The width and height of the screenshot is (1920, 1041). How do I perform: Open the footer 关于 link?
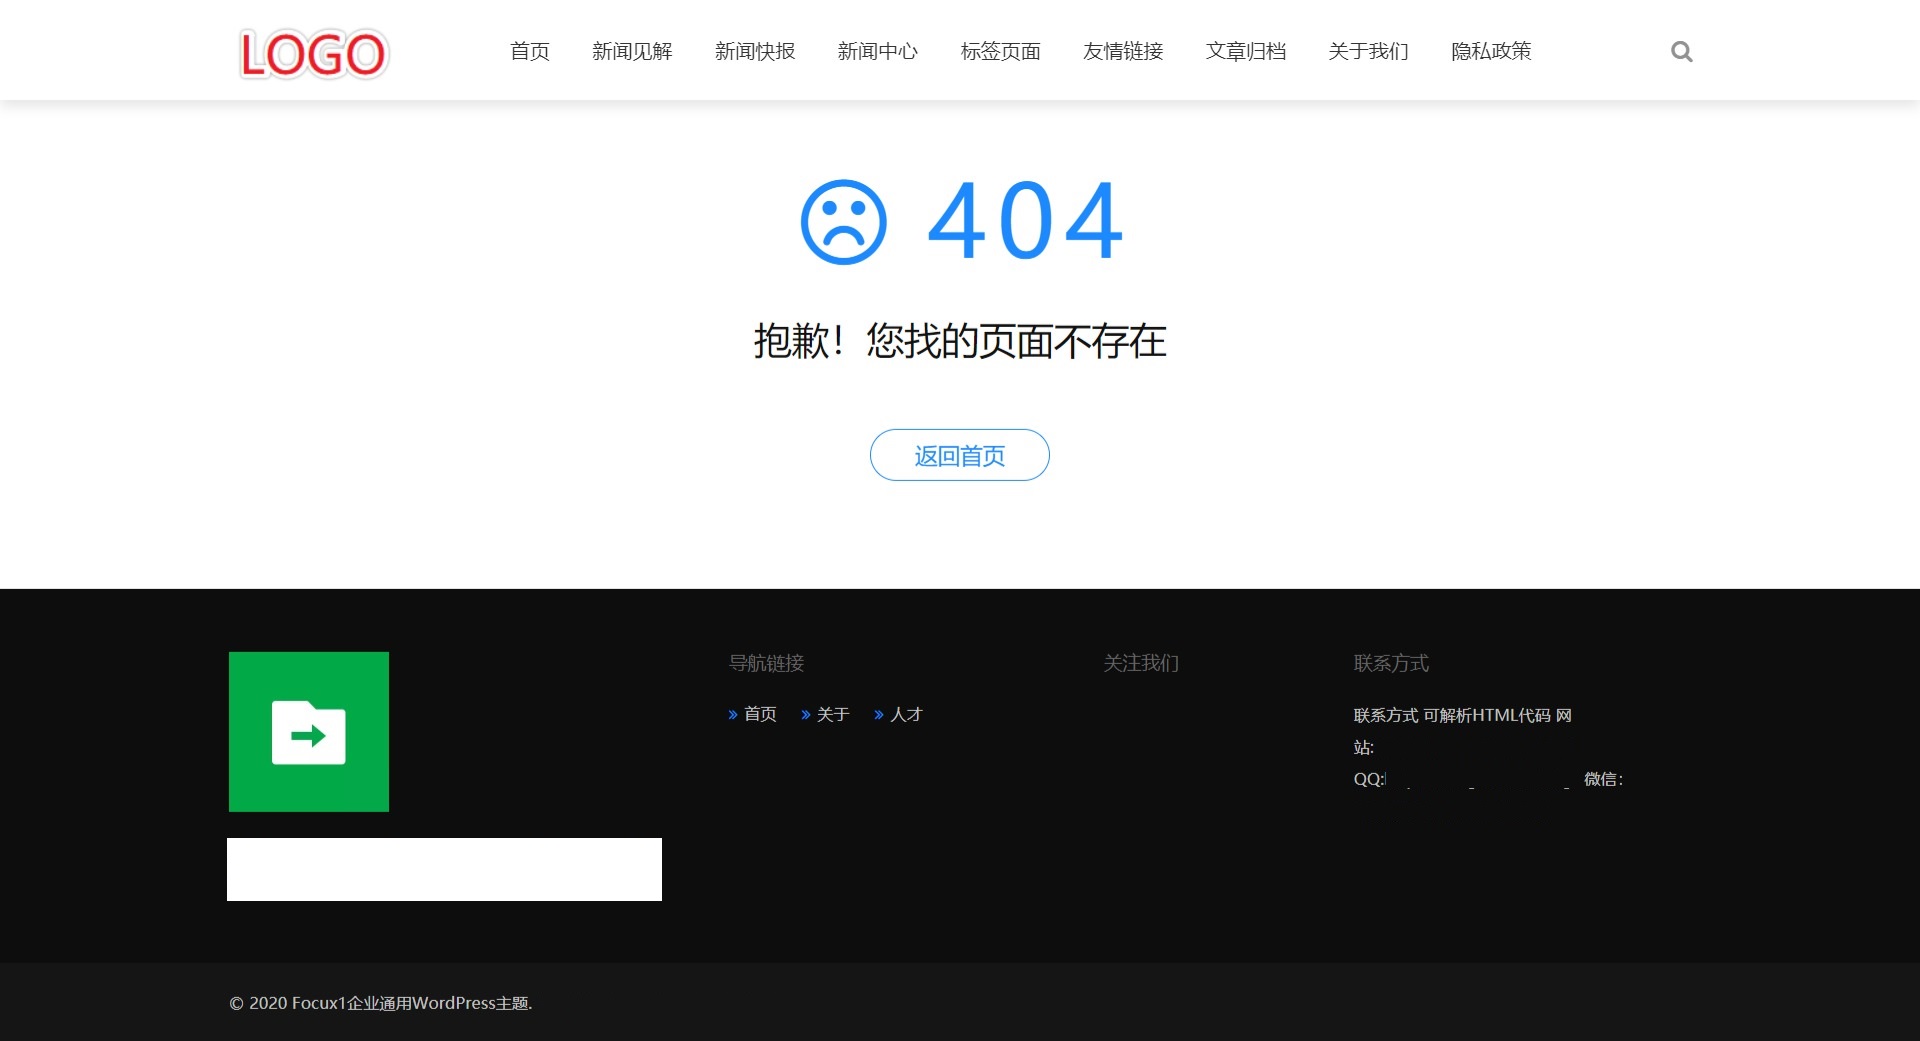[832, 714]
